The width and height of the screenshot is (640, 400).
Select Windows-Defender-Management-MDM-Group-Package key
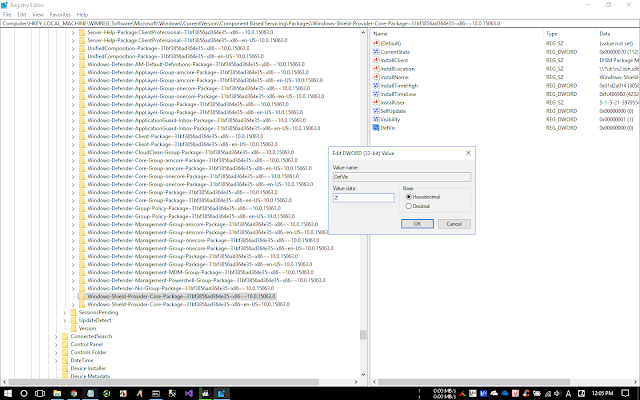[x=200, y=273]
